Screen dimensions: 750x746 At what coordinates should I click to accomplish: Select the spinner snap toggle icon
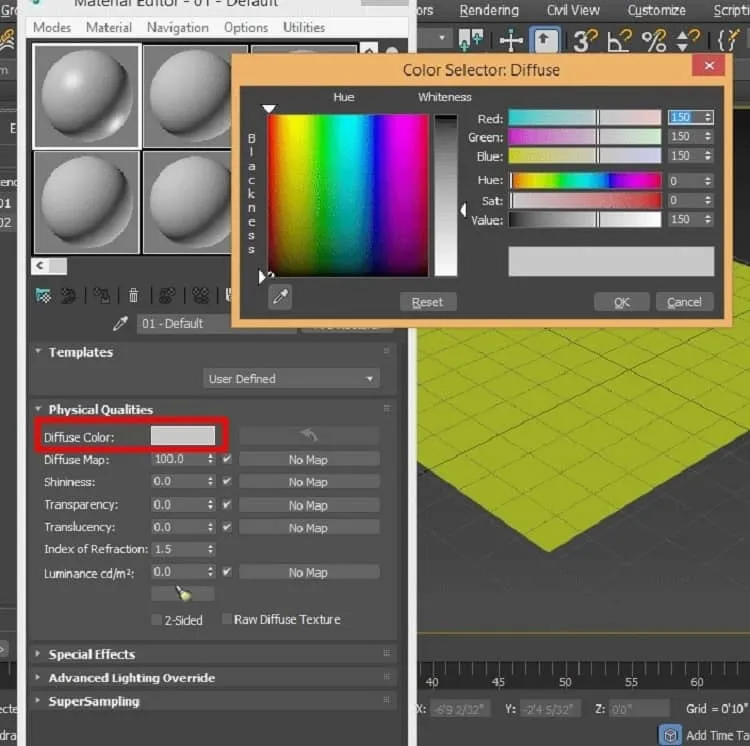[688, 41]
